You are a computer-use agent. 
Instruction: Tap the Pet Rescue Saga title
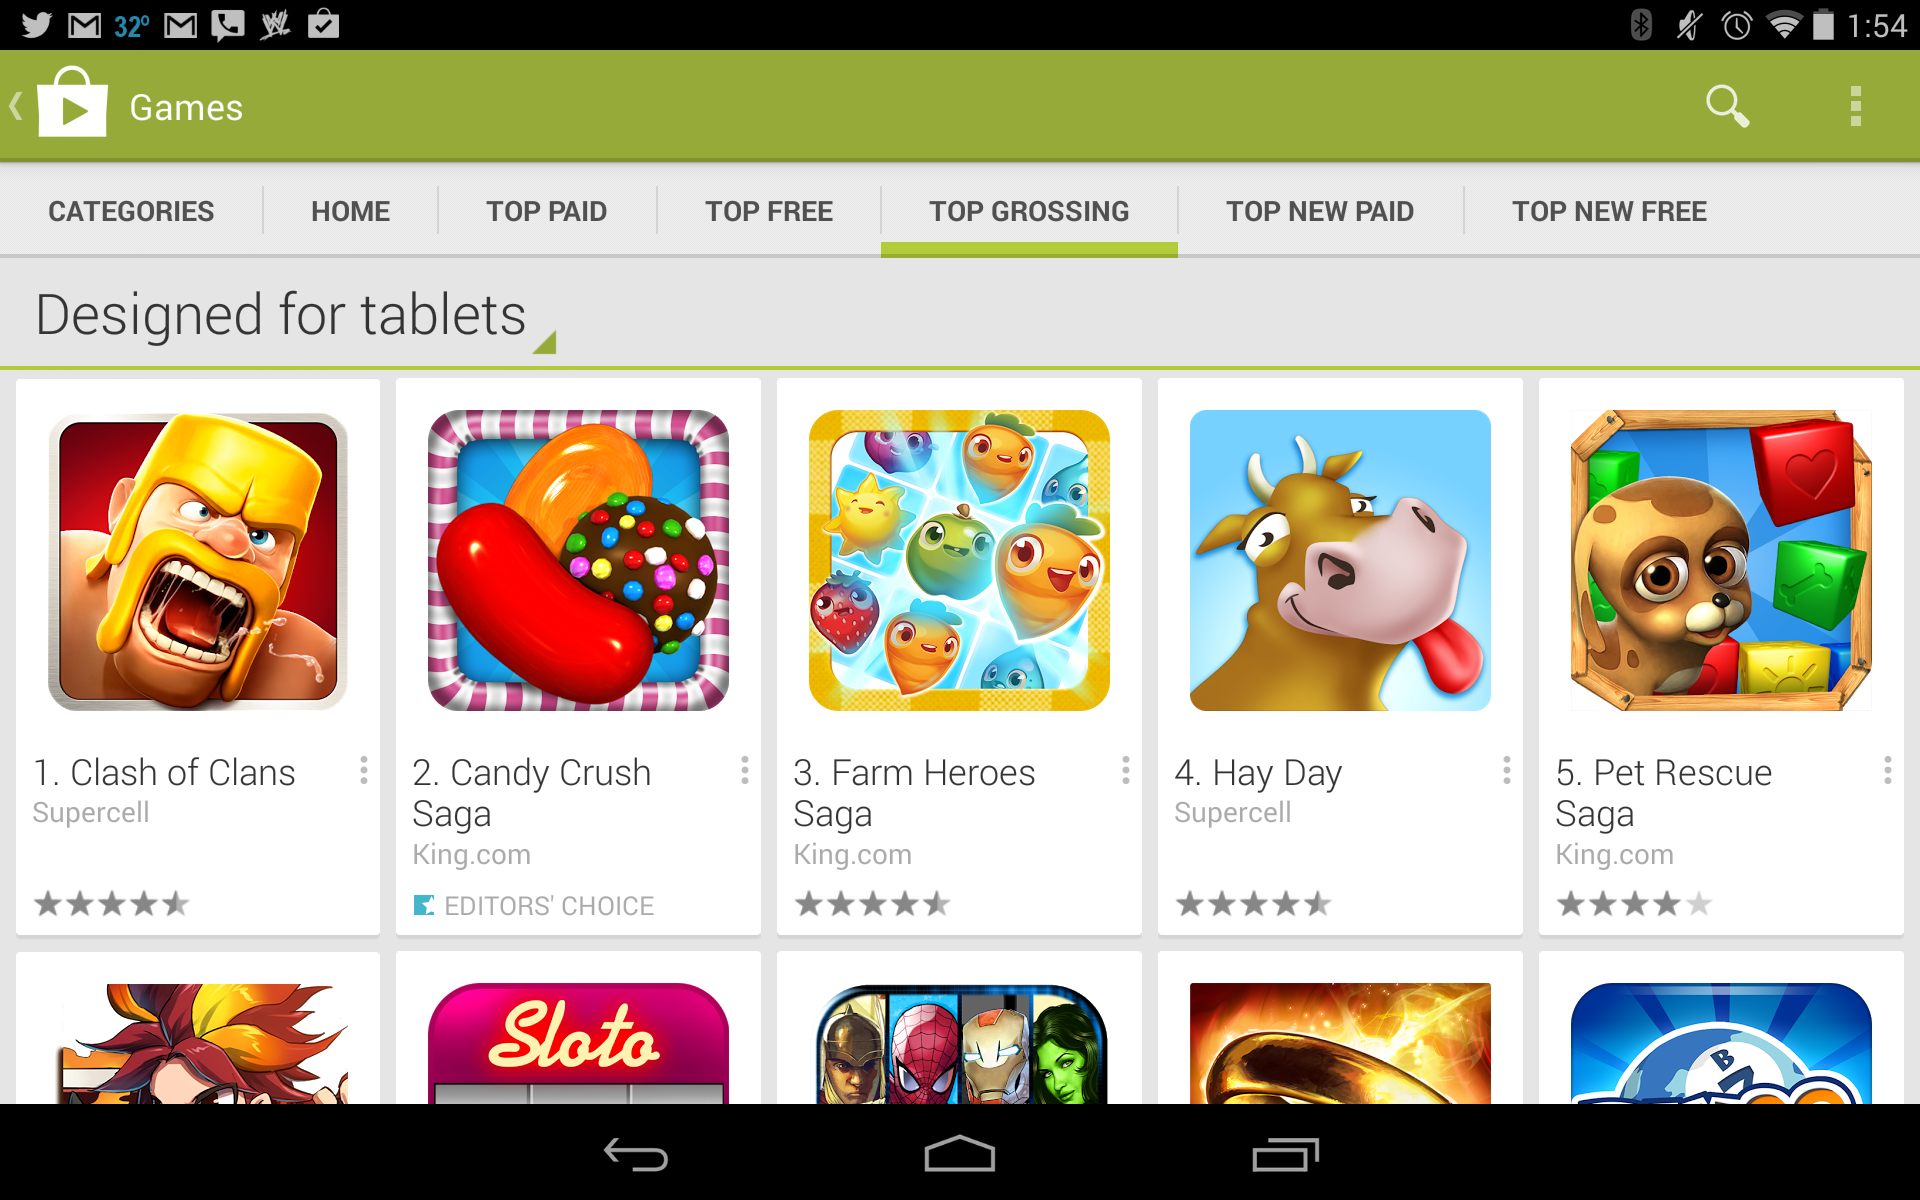tap(1664, 793)
